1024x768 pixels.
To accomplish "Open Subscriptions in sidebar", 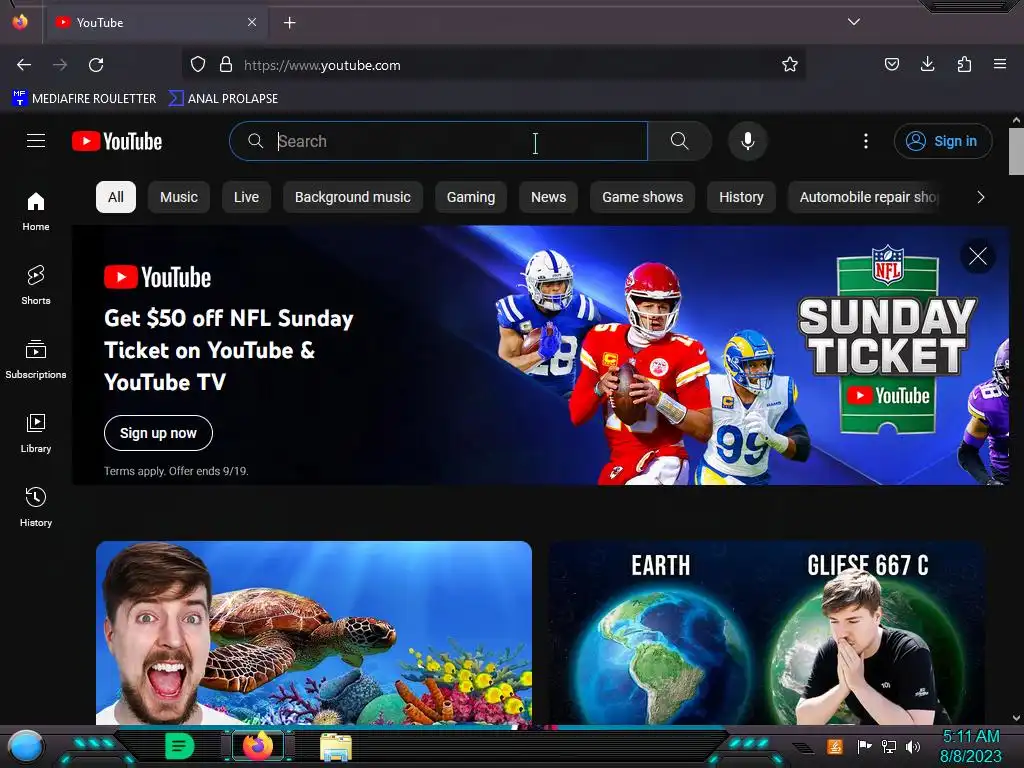I will pyautogui.click(x=36, y=359).
